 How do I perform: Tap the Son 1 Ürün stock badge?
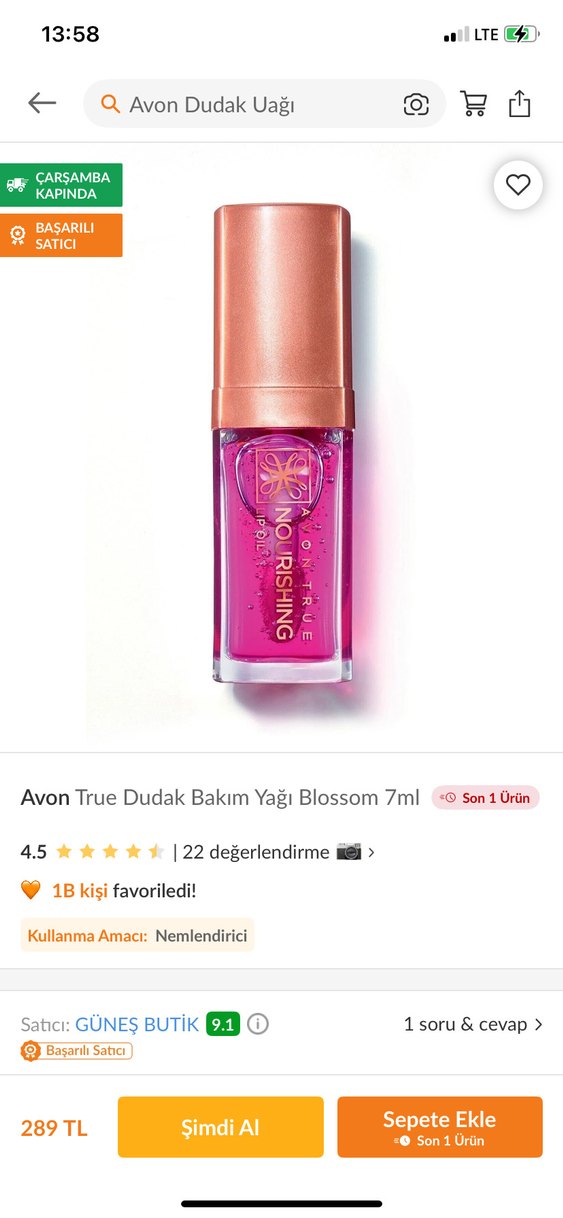point(486,798)
